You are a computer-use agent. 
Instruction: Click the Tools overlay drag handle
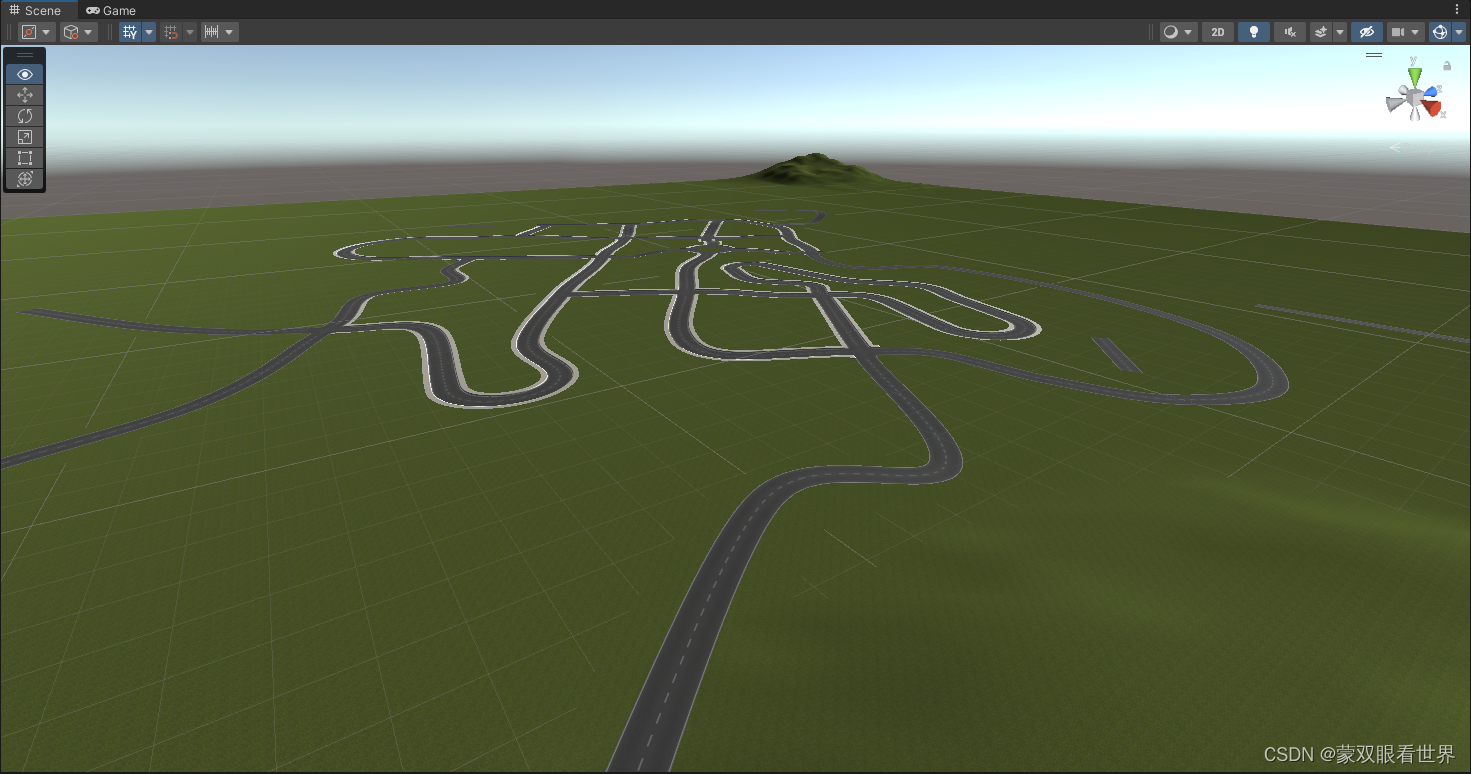[x=24, y=56]
